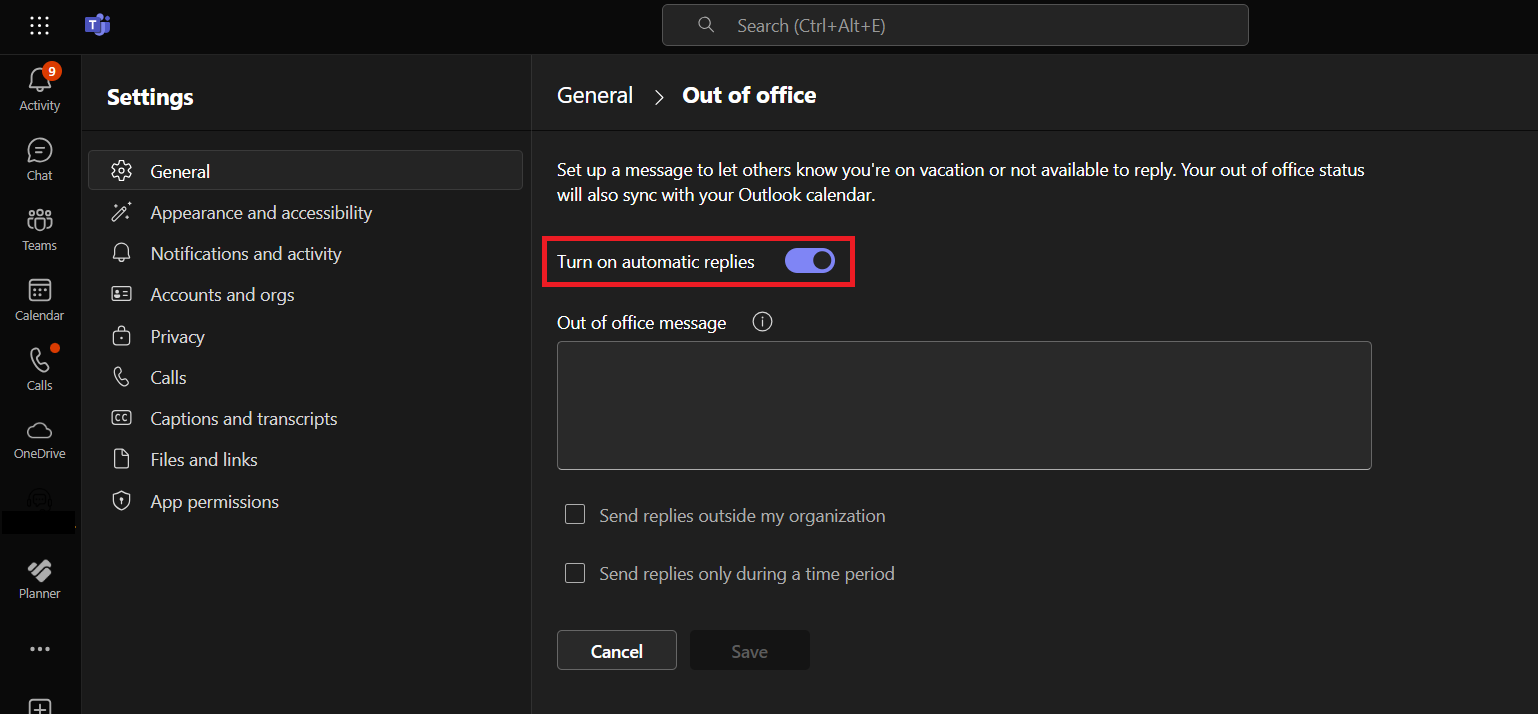Check Send replies outside my organization
The image size is (1538, 714).
tap(575, 515)
